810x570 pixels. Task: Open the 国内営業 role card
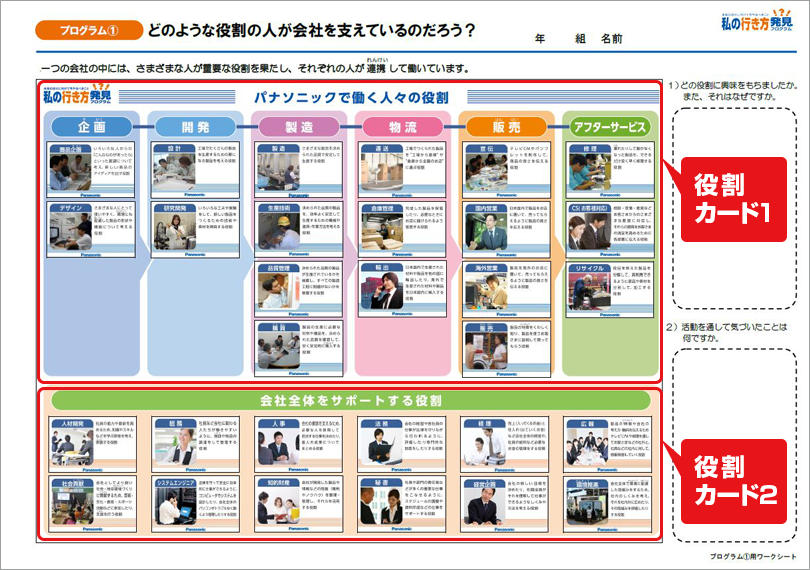506,229
